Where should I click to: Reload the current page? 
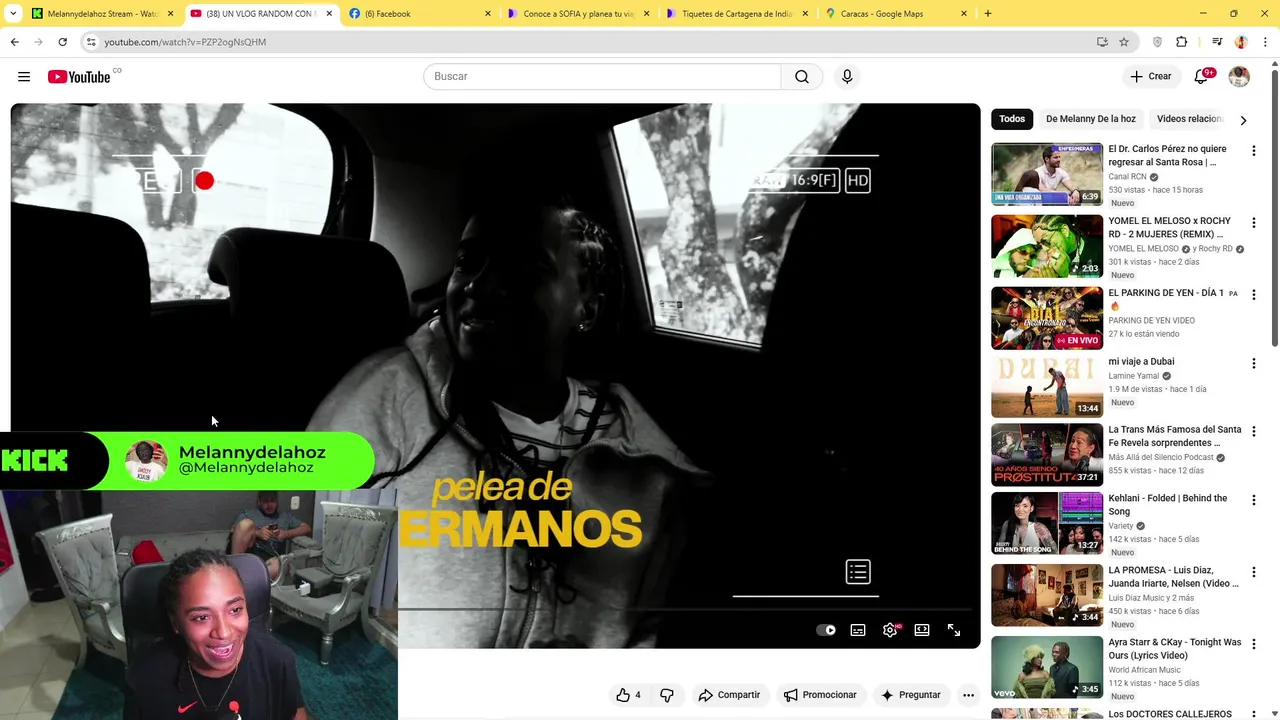(62, 42)
